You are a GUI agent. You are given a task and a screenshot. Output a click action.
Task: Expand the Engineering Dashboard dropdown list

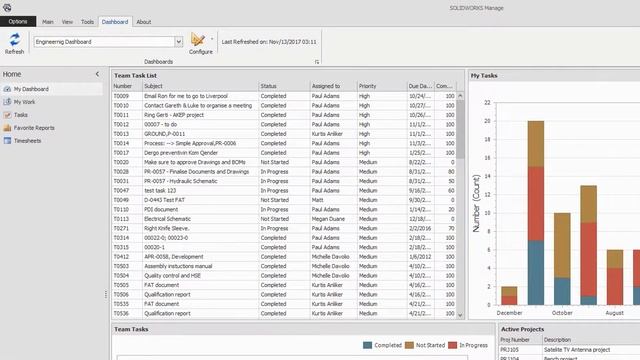pos(178,42)
